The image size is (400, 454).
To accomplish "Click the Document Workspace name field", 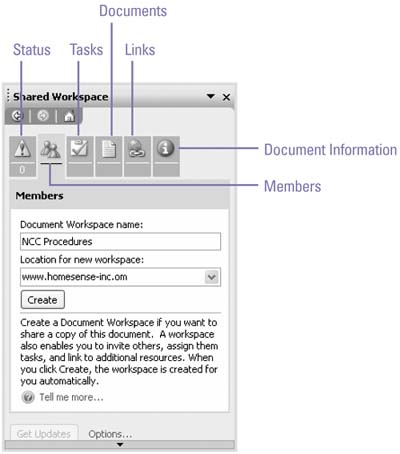I will pos(120,241).
